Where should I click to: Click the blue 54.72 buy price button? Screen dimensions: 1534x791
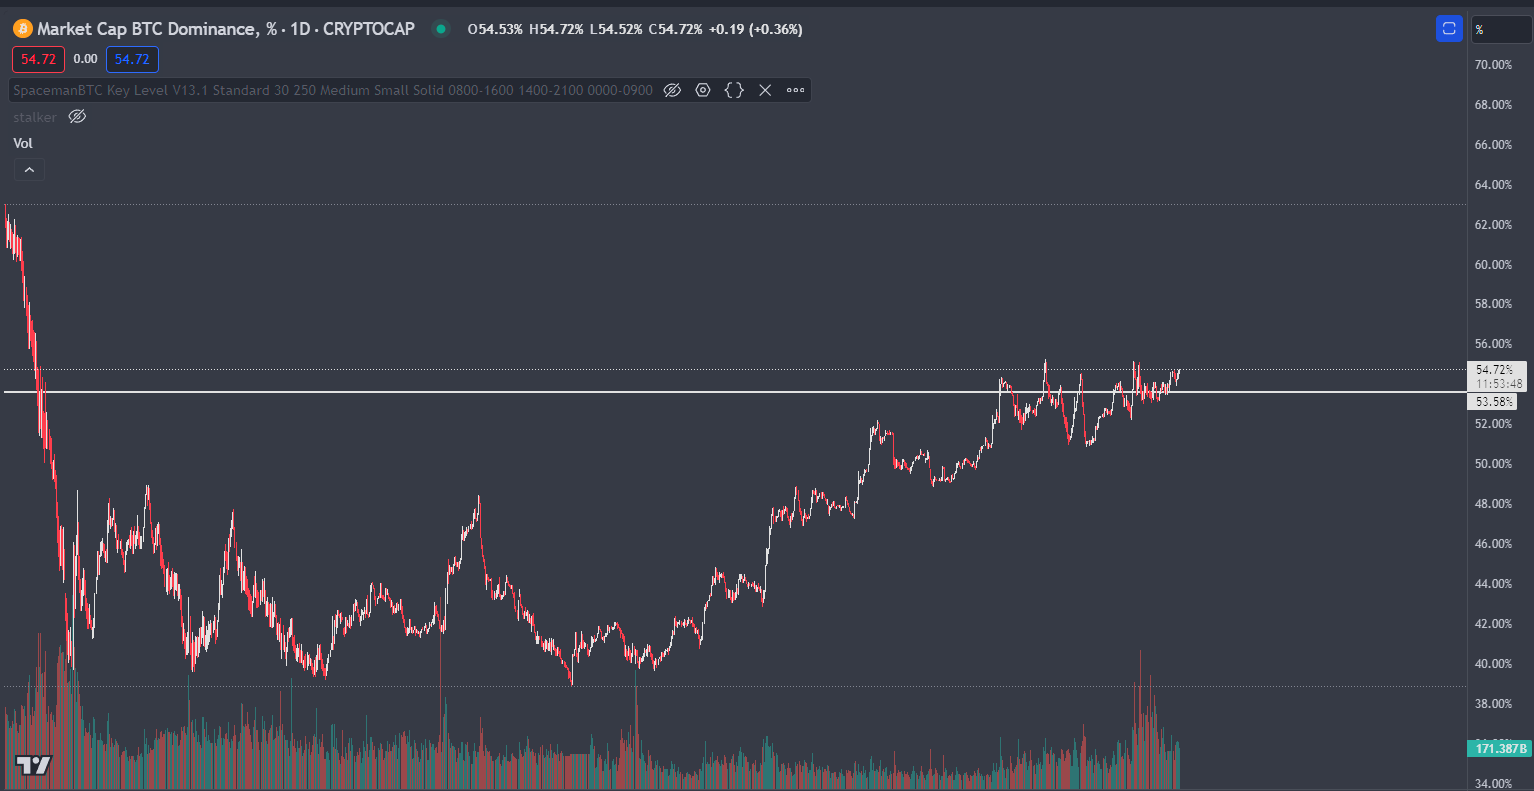tap(132, 59)
